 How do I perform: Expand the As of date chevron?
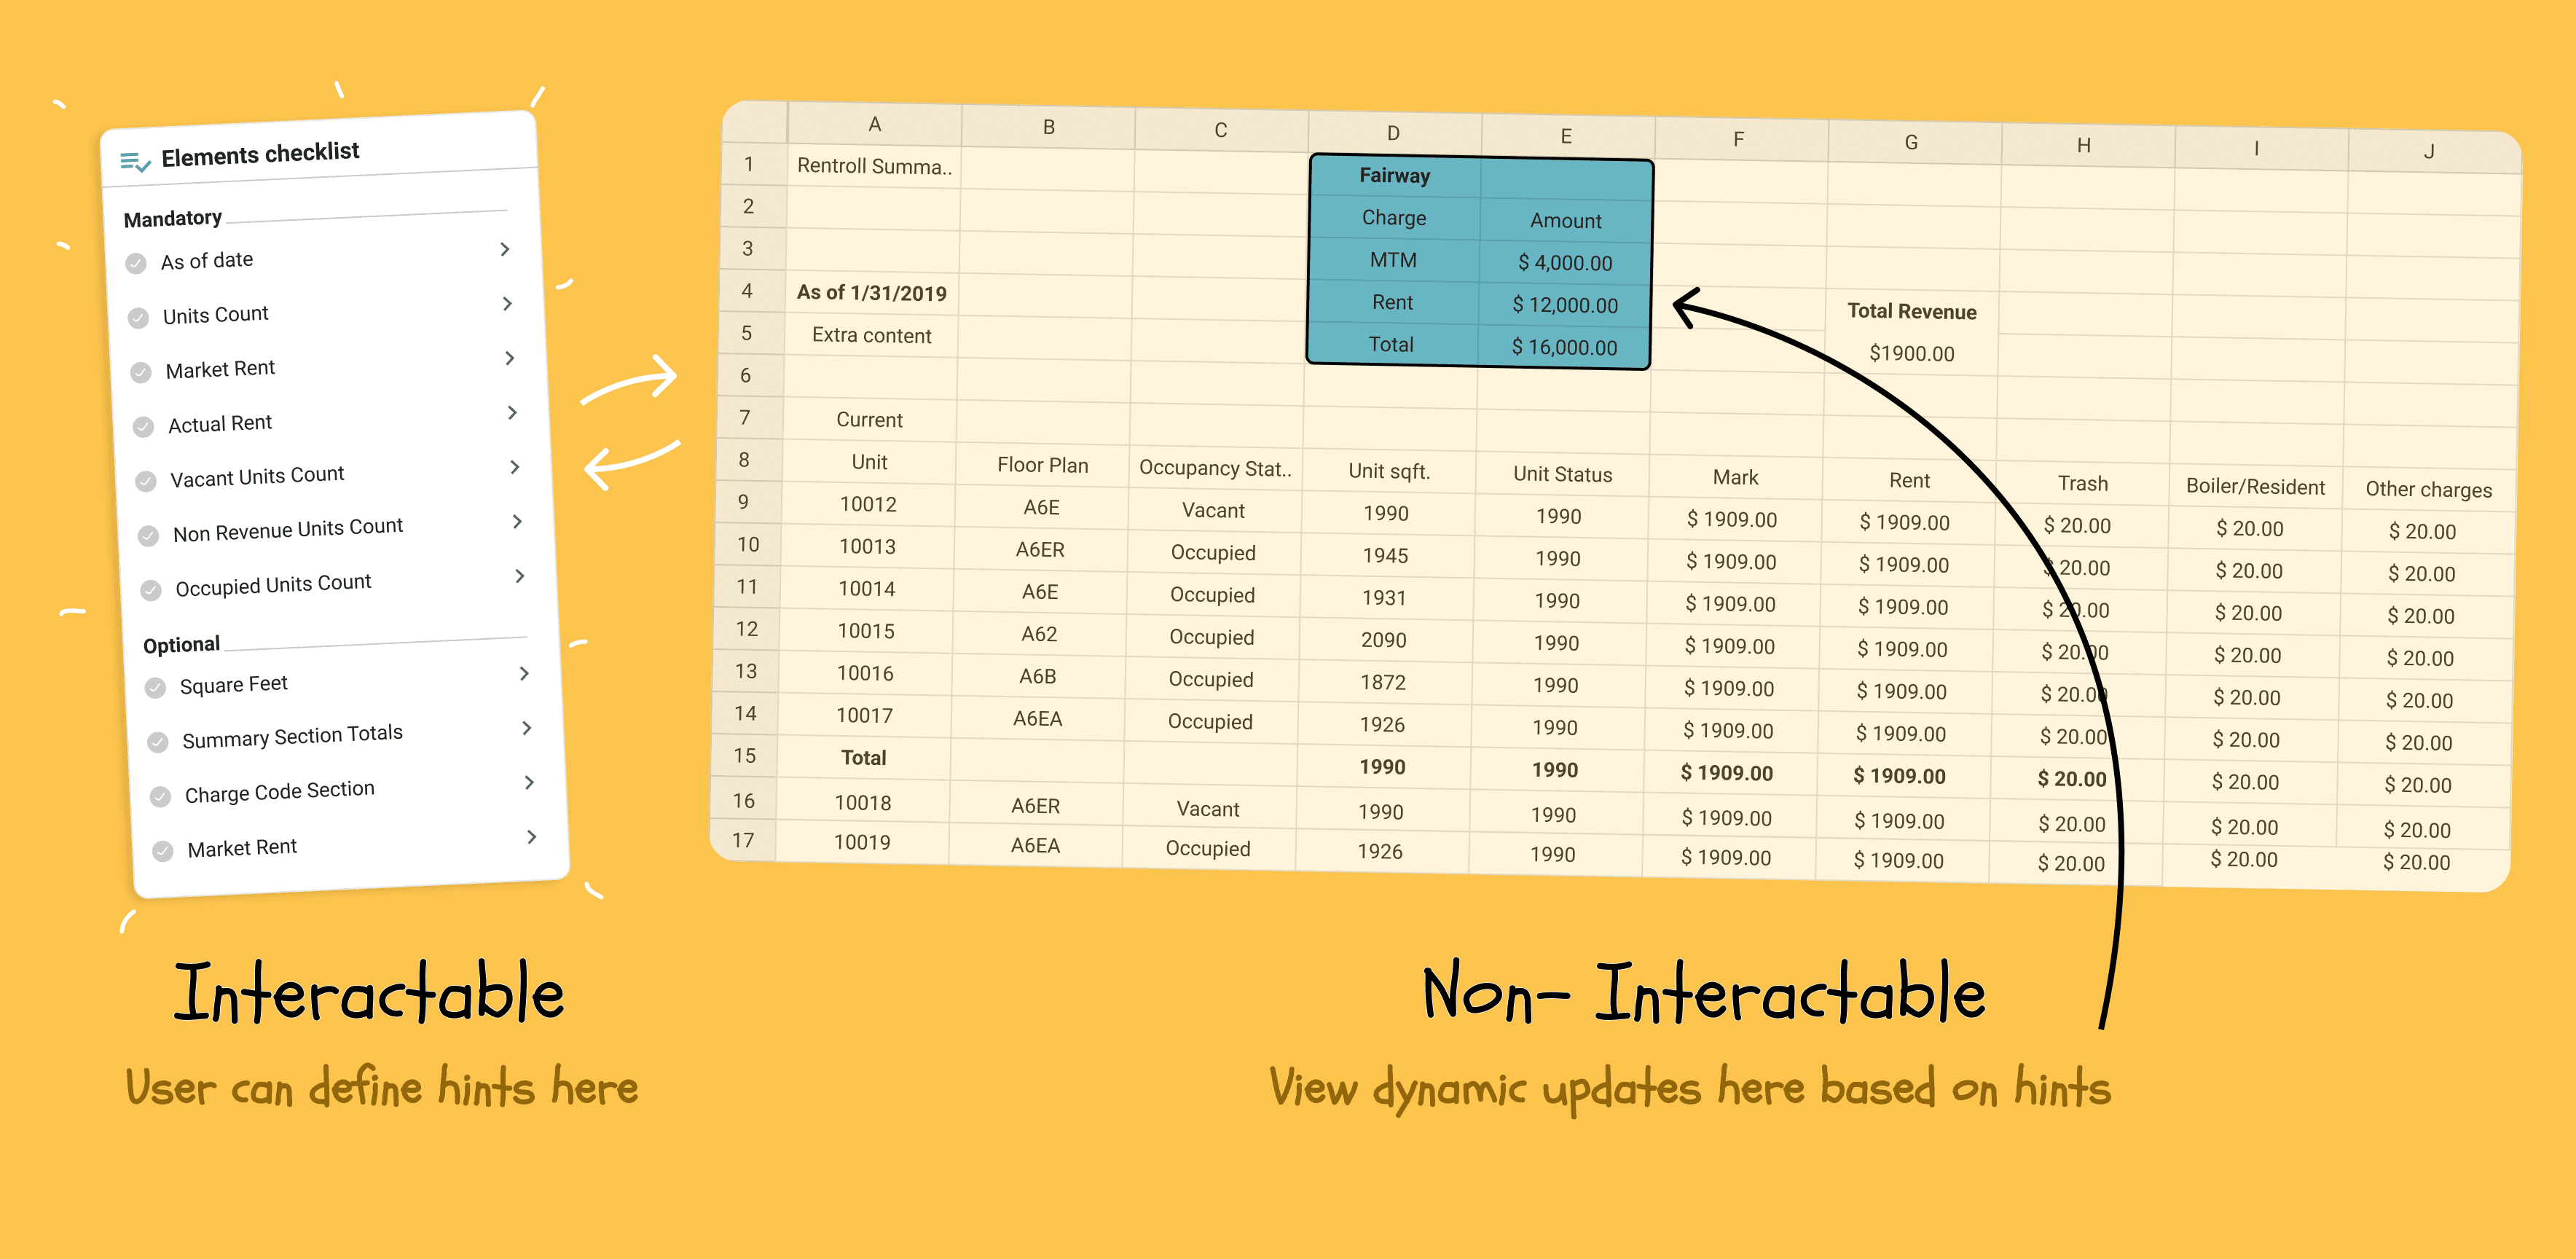tap(505, 249)
